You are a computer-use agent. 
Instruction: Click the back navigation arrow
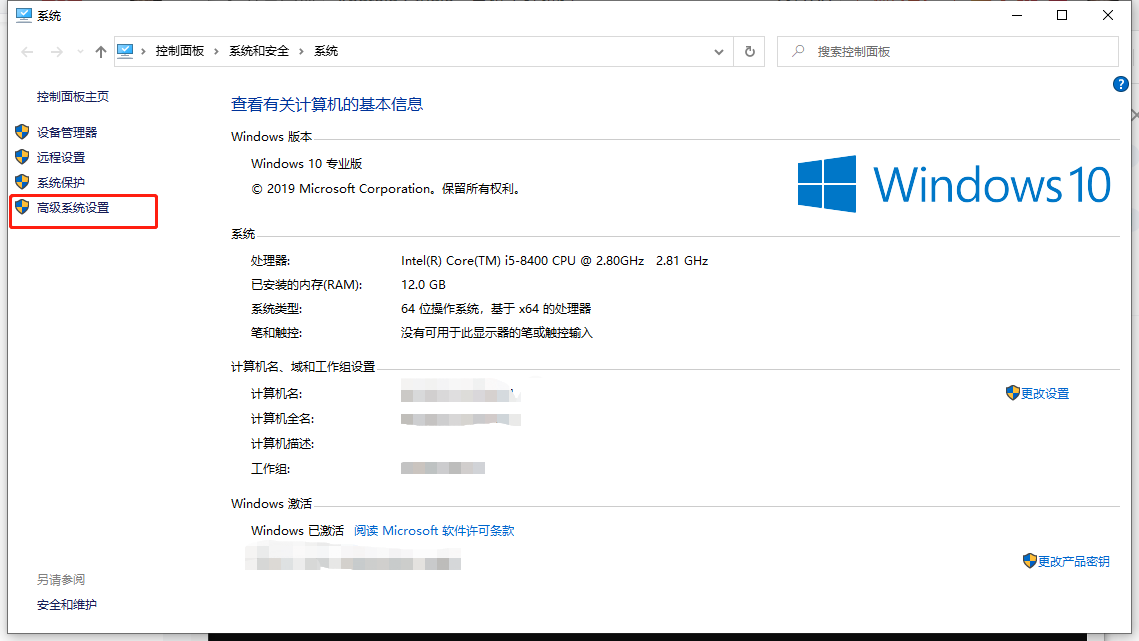(x=28, y=52)
